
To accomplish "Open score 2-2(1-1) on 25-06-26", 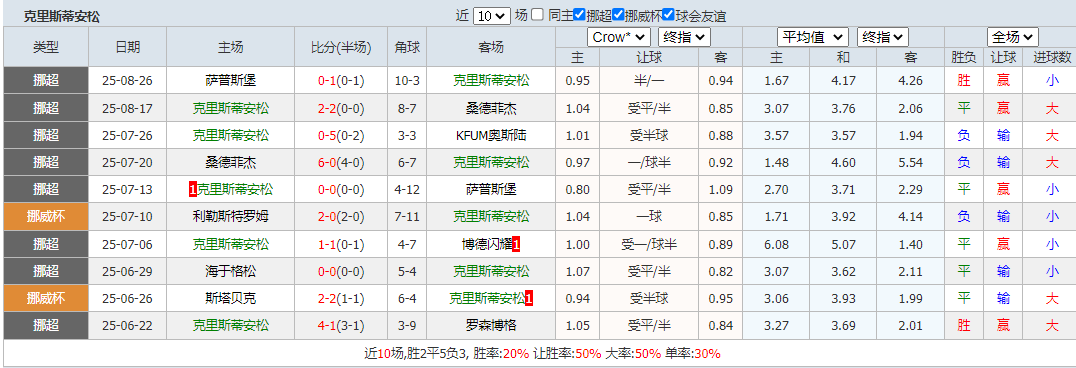I will click(341, 299).
